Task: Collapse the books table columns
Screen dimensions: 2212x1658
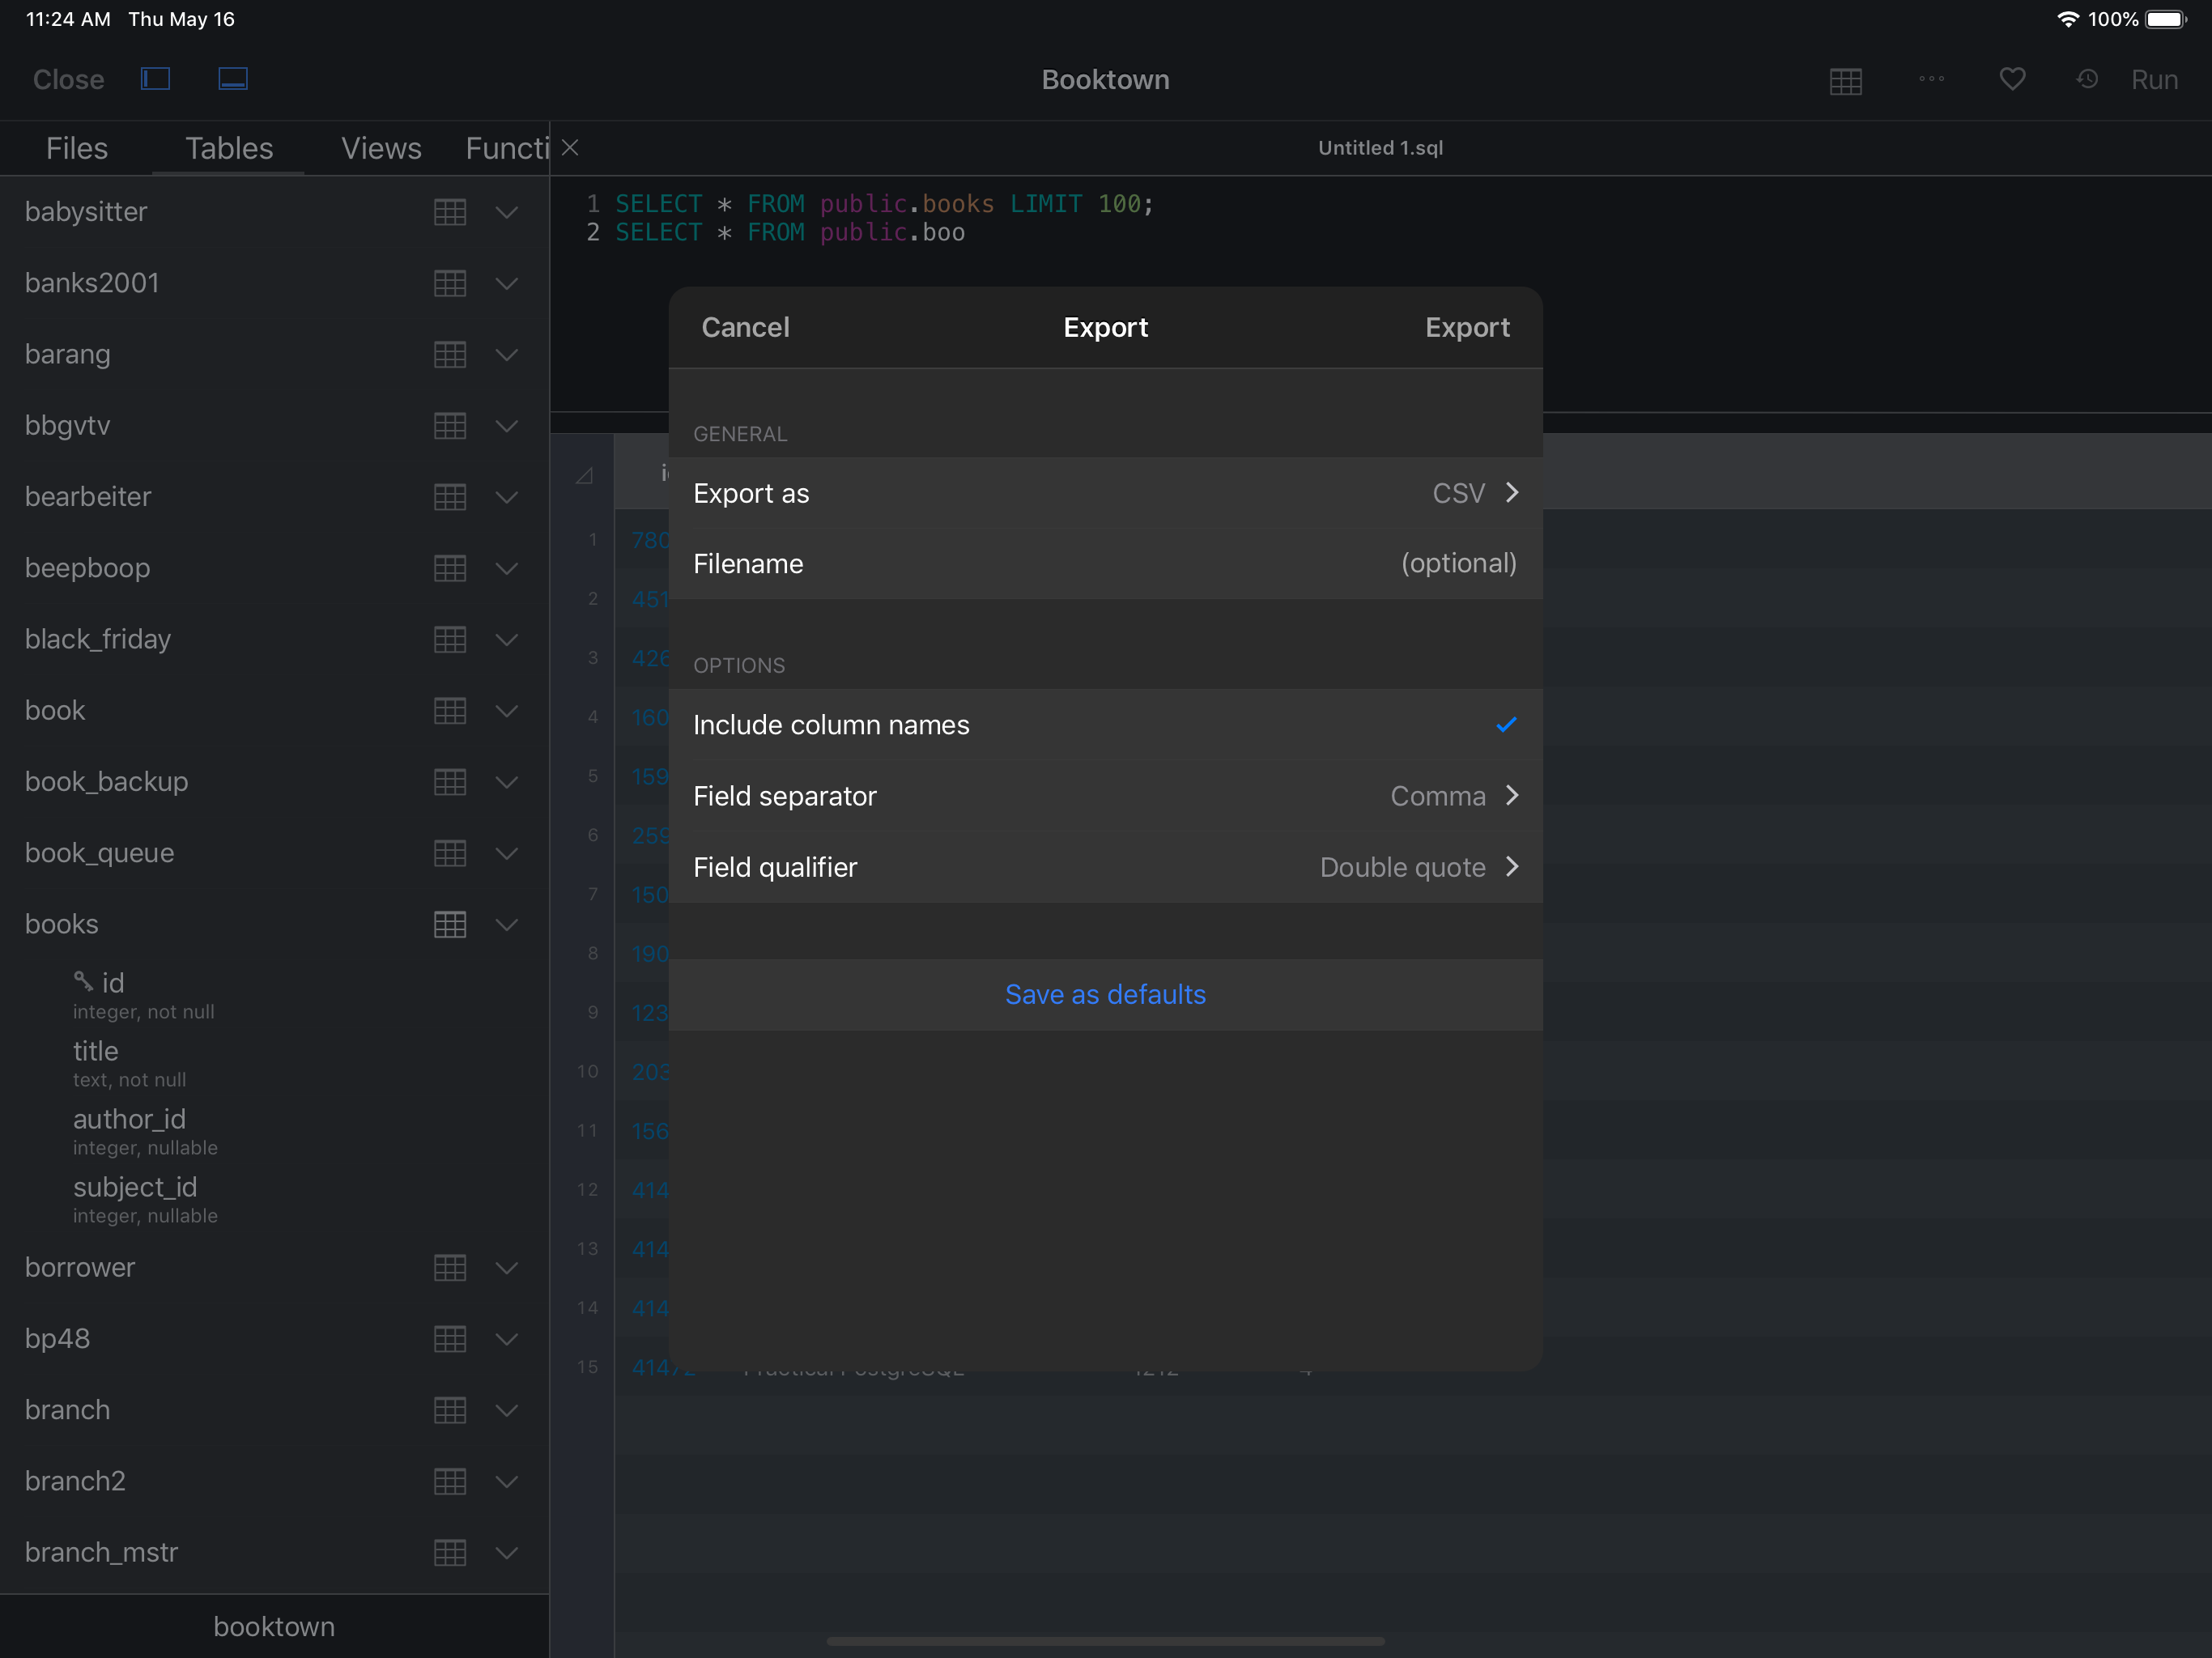Action: click(507, 924)
